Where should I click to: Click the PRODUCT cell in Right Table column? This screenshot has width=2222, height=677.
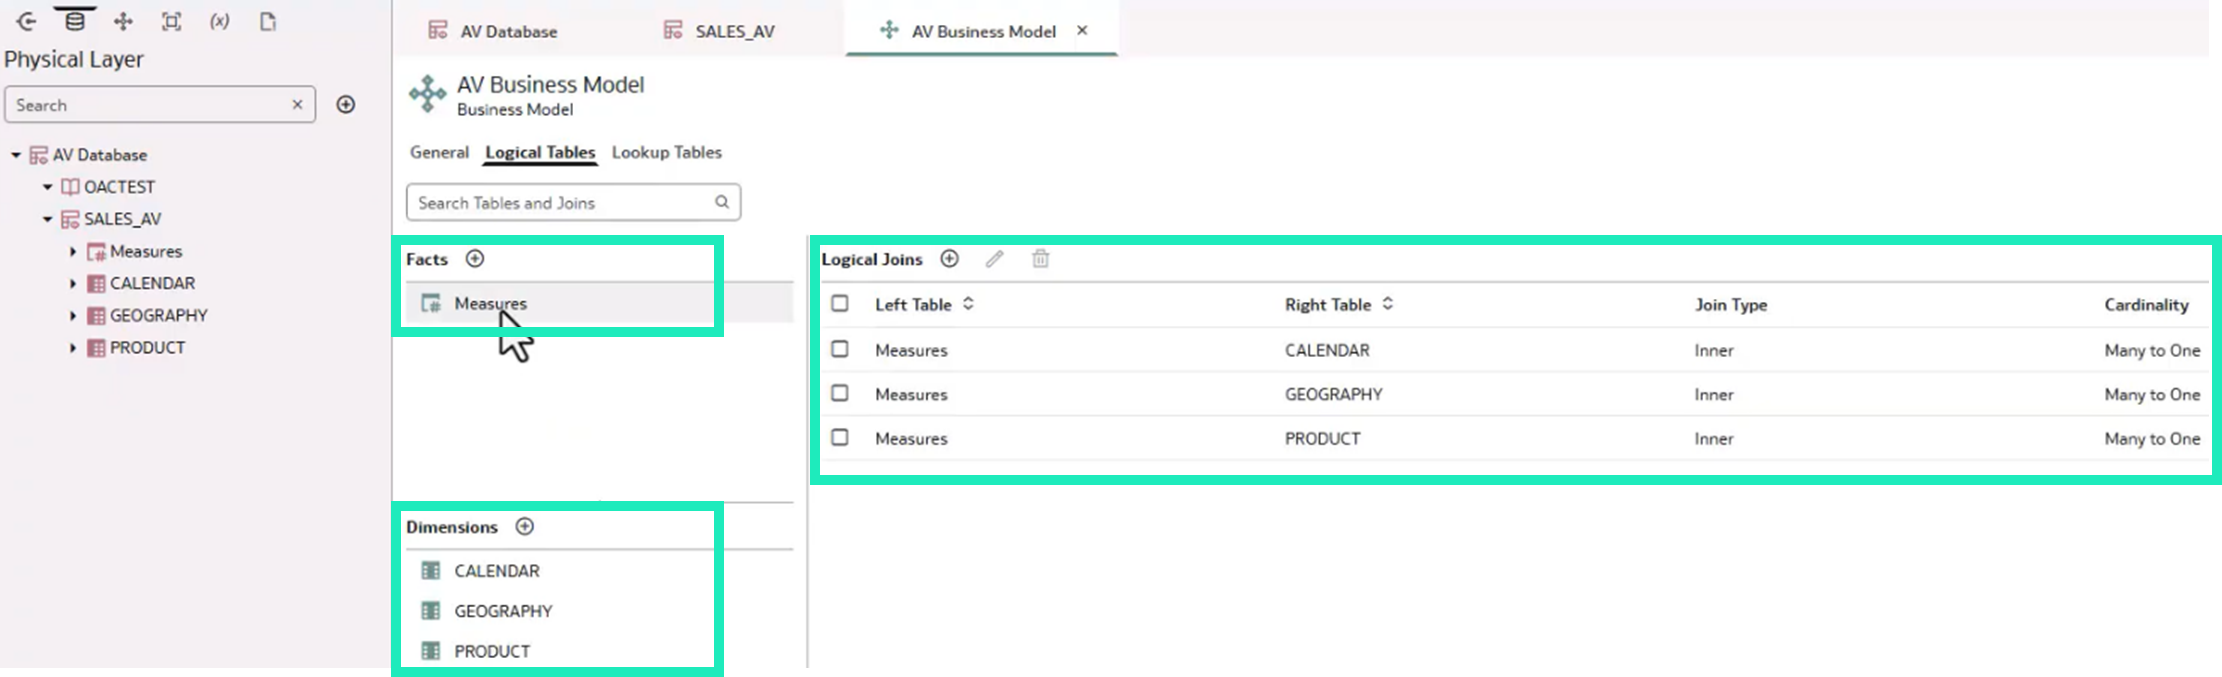(1322, 438)
